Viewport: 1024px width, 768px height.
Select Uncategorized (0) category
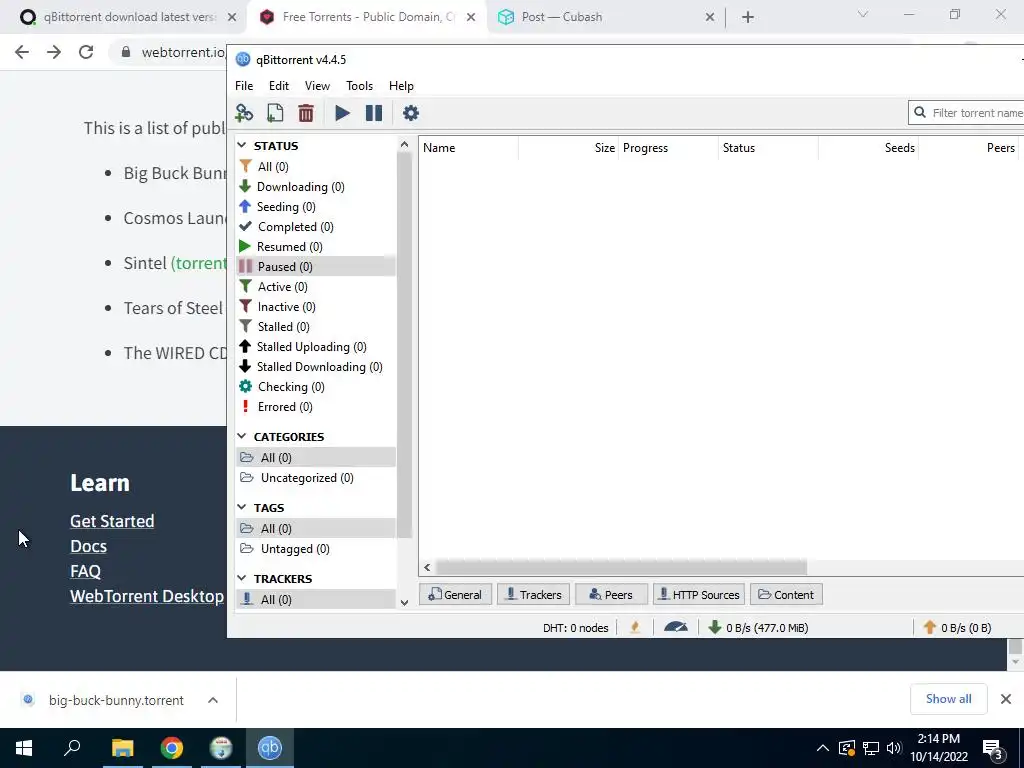tap(316, 478)
